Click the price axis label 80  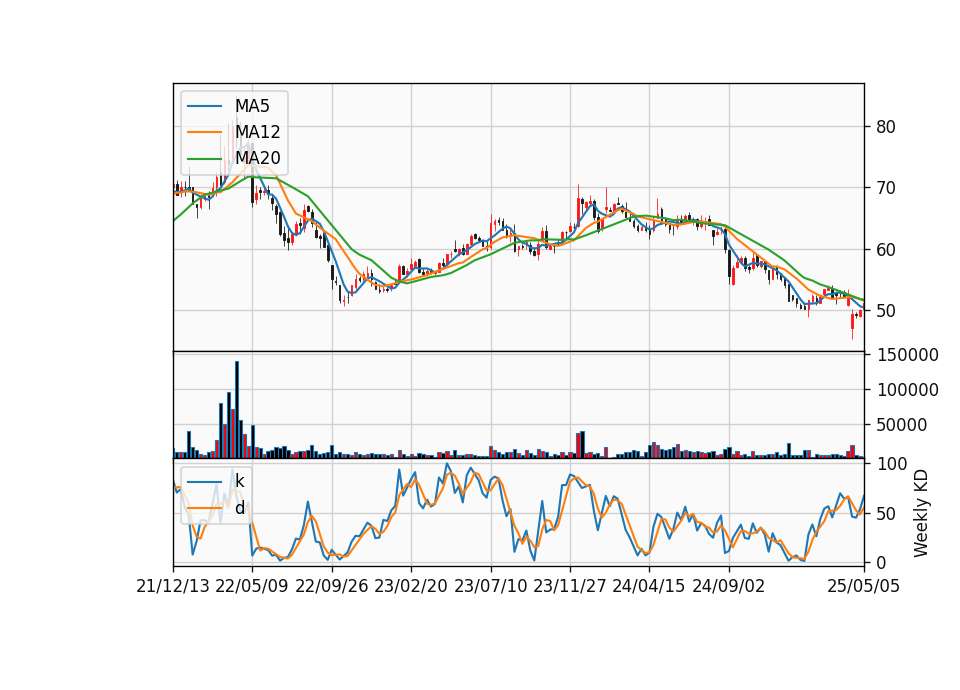tap(886, 127)
